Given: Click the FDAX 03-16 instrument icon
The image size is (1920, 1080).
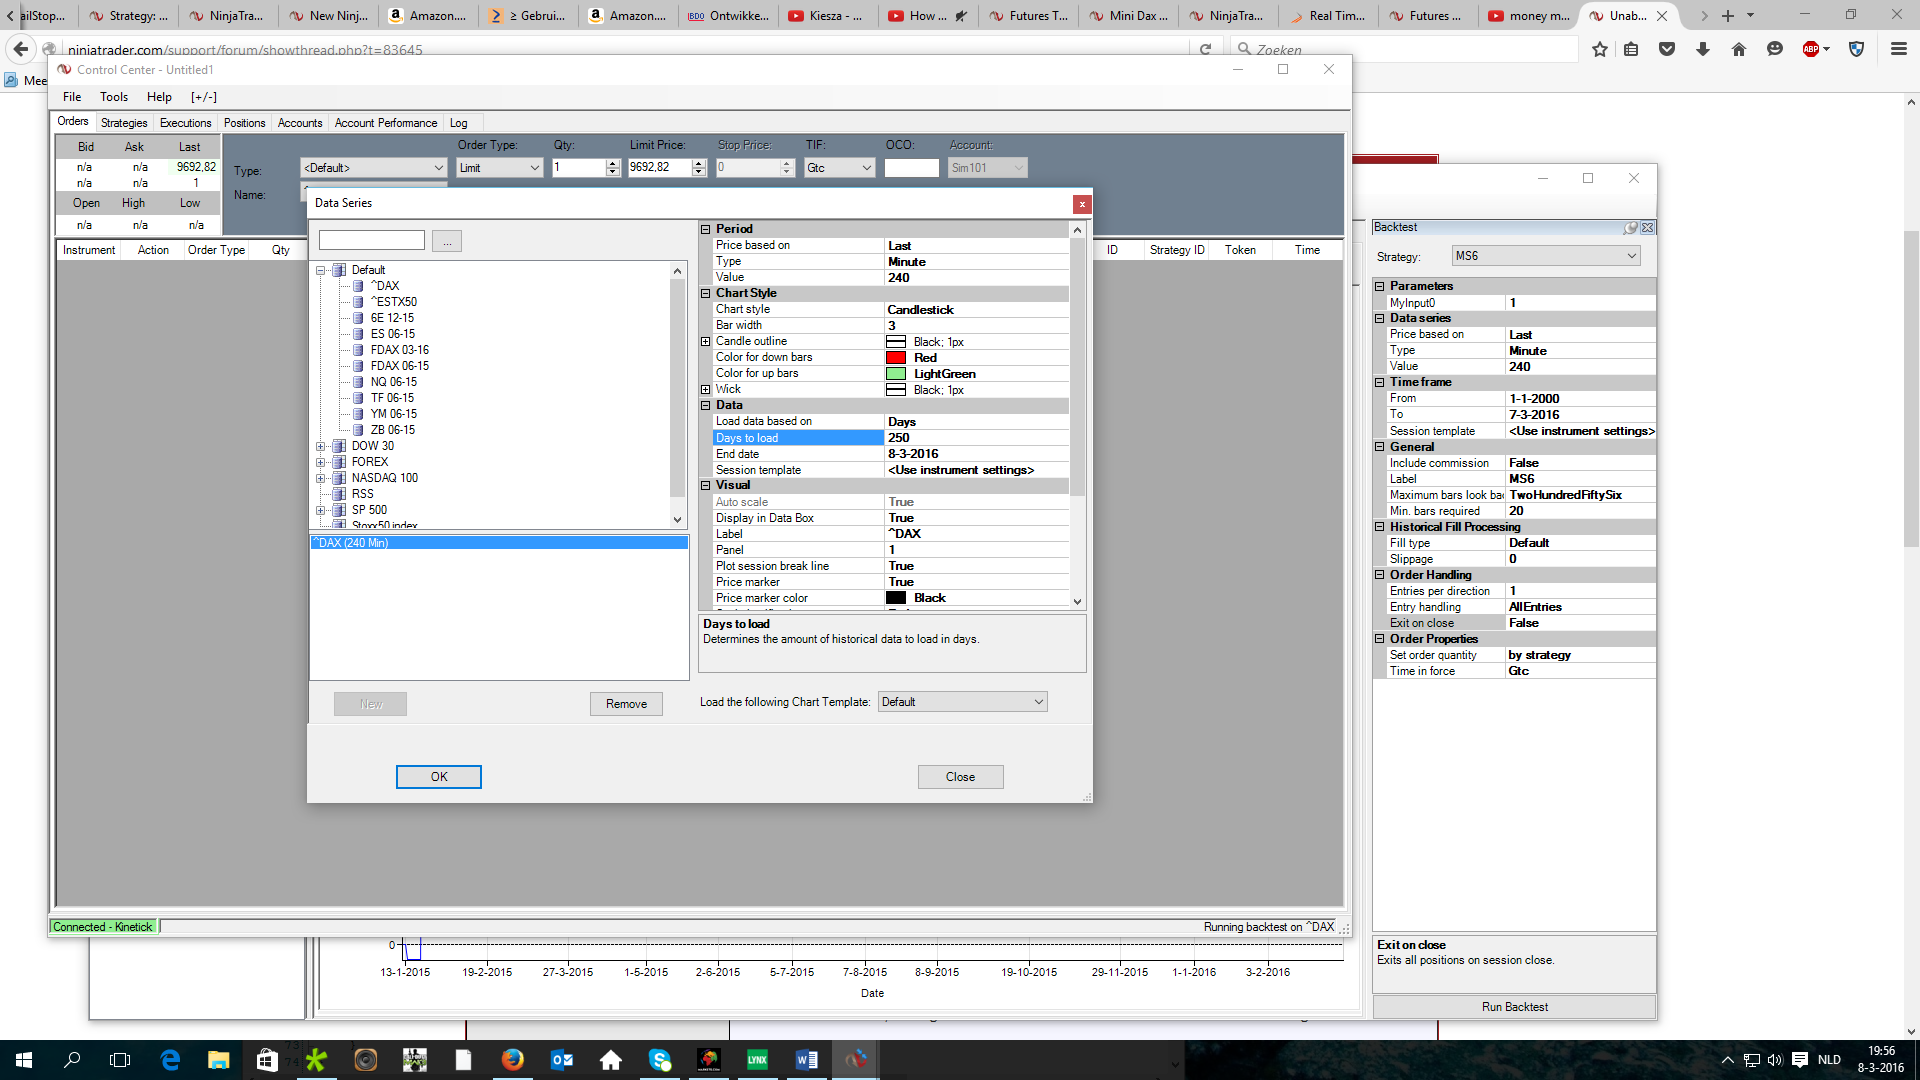Looking at the screenshot, I should tap(358, 350).
